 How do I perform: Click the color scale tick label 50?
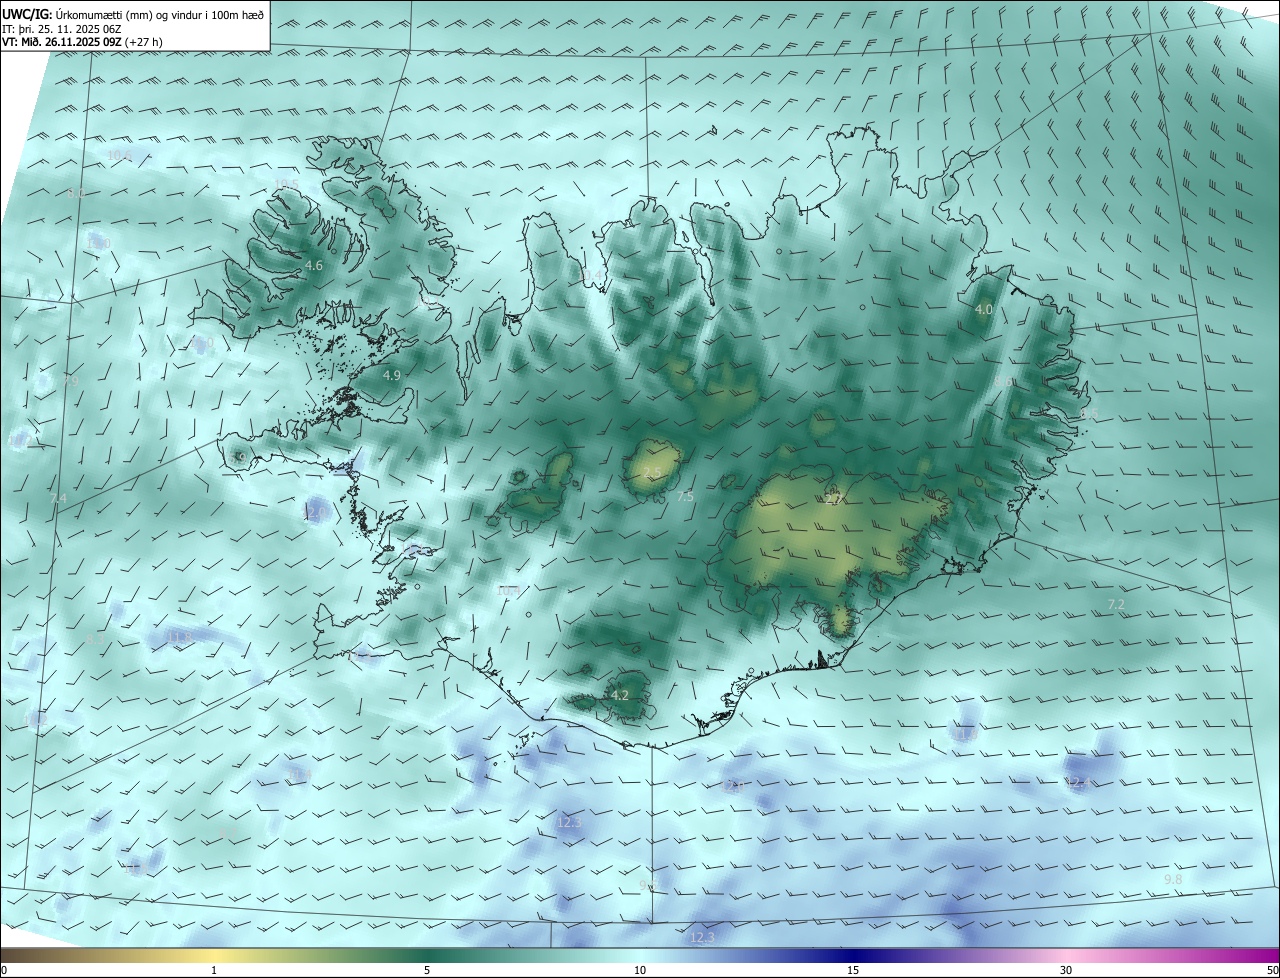tap(1272, 970)
